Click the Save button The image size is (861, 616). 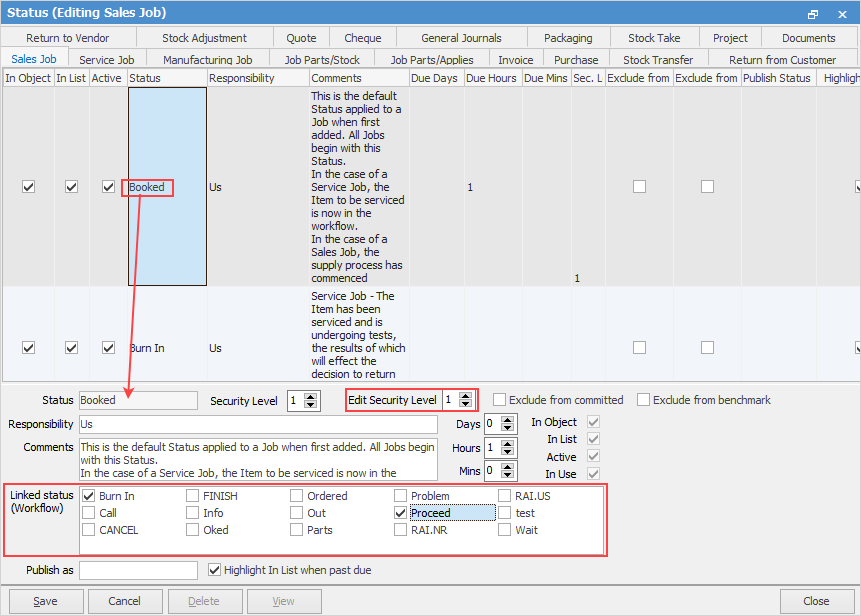pyautogui.click(x=45, y=601)
